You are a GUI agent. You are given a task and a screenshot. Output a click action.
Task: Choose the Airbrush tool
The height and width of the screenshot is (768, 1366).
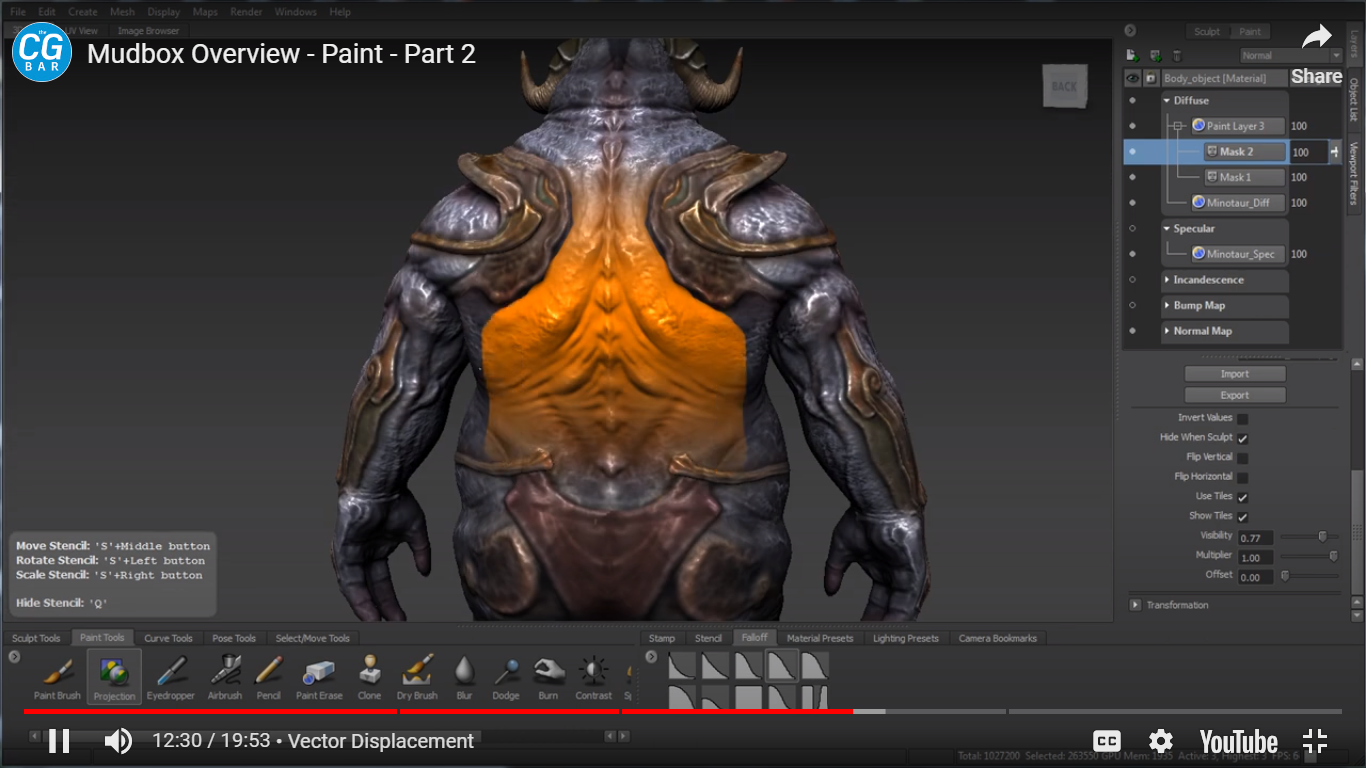[x=225, y=677]
